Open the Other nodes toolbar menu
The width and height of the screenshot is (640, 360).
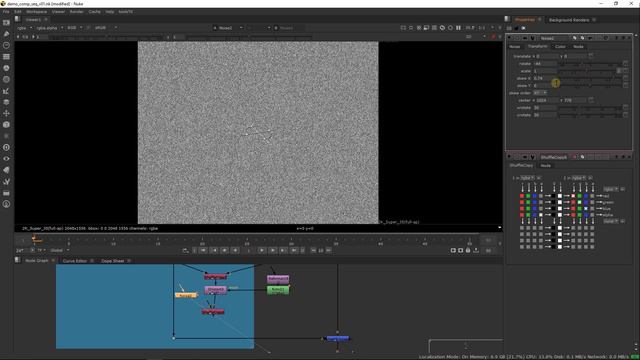click(x=6, y=193)
